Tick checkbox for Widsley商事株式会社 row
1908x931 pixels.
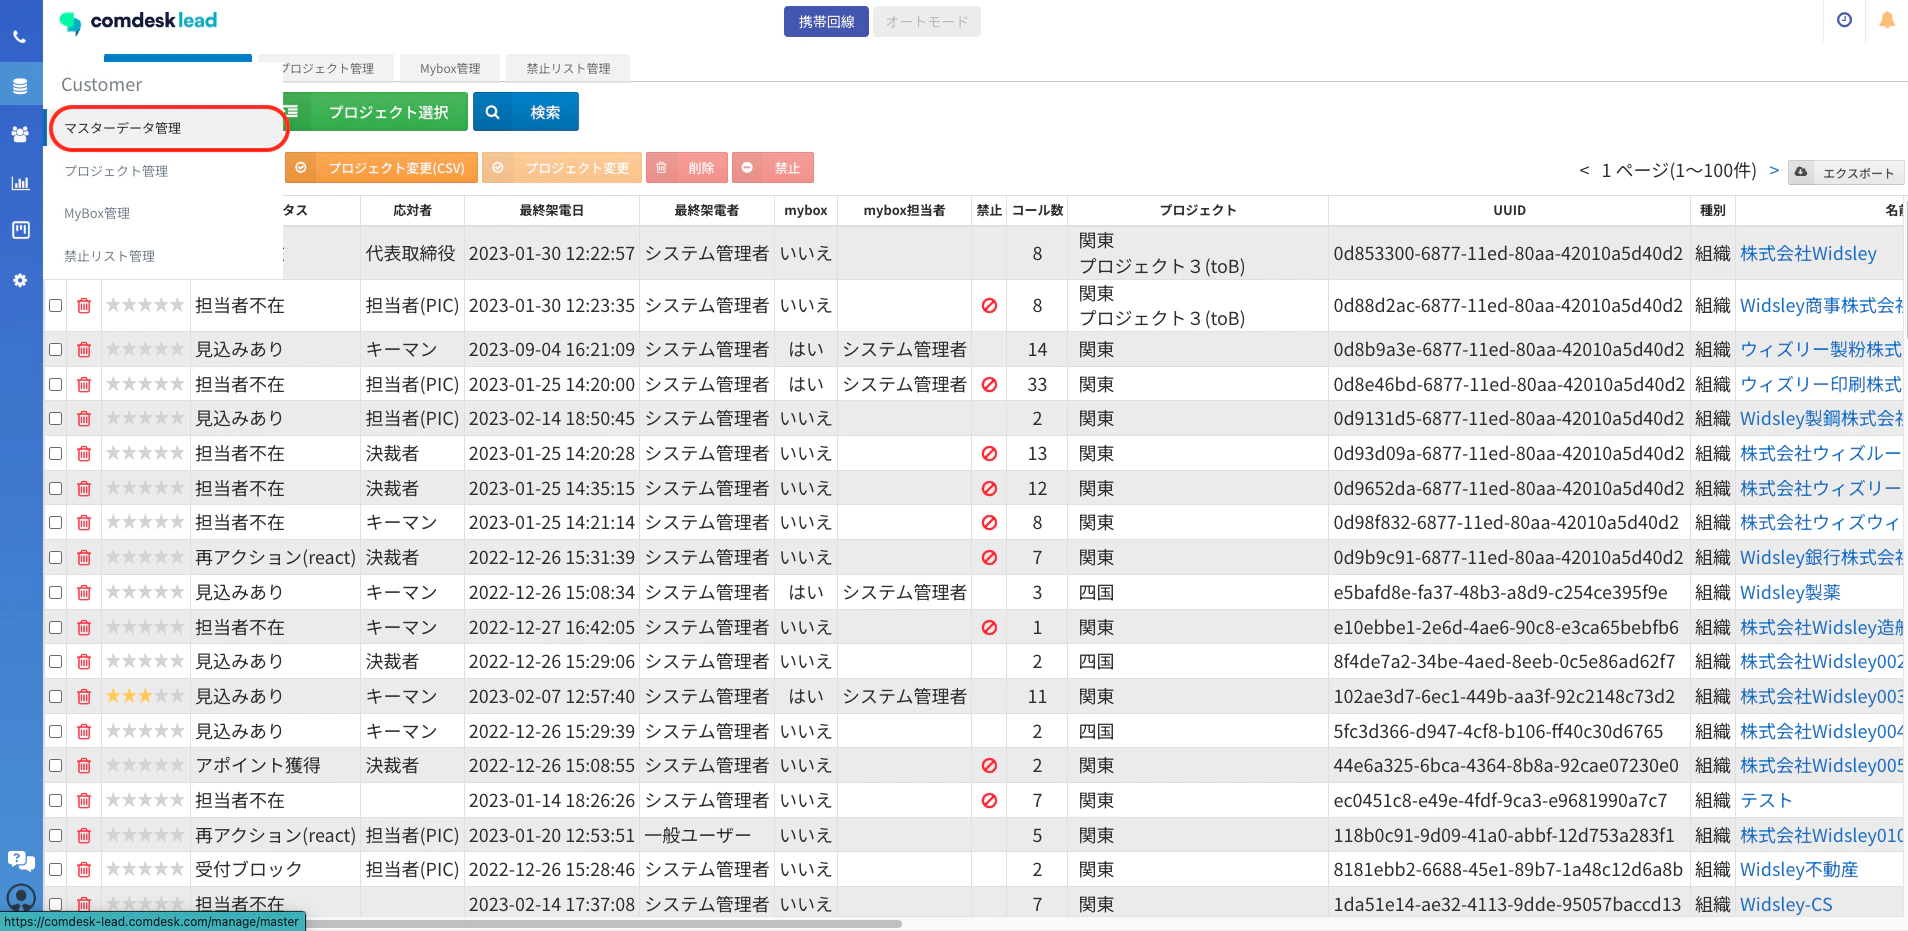point(56,306)
